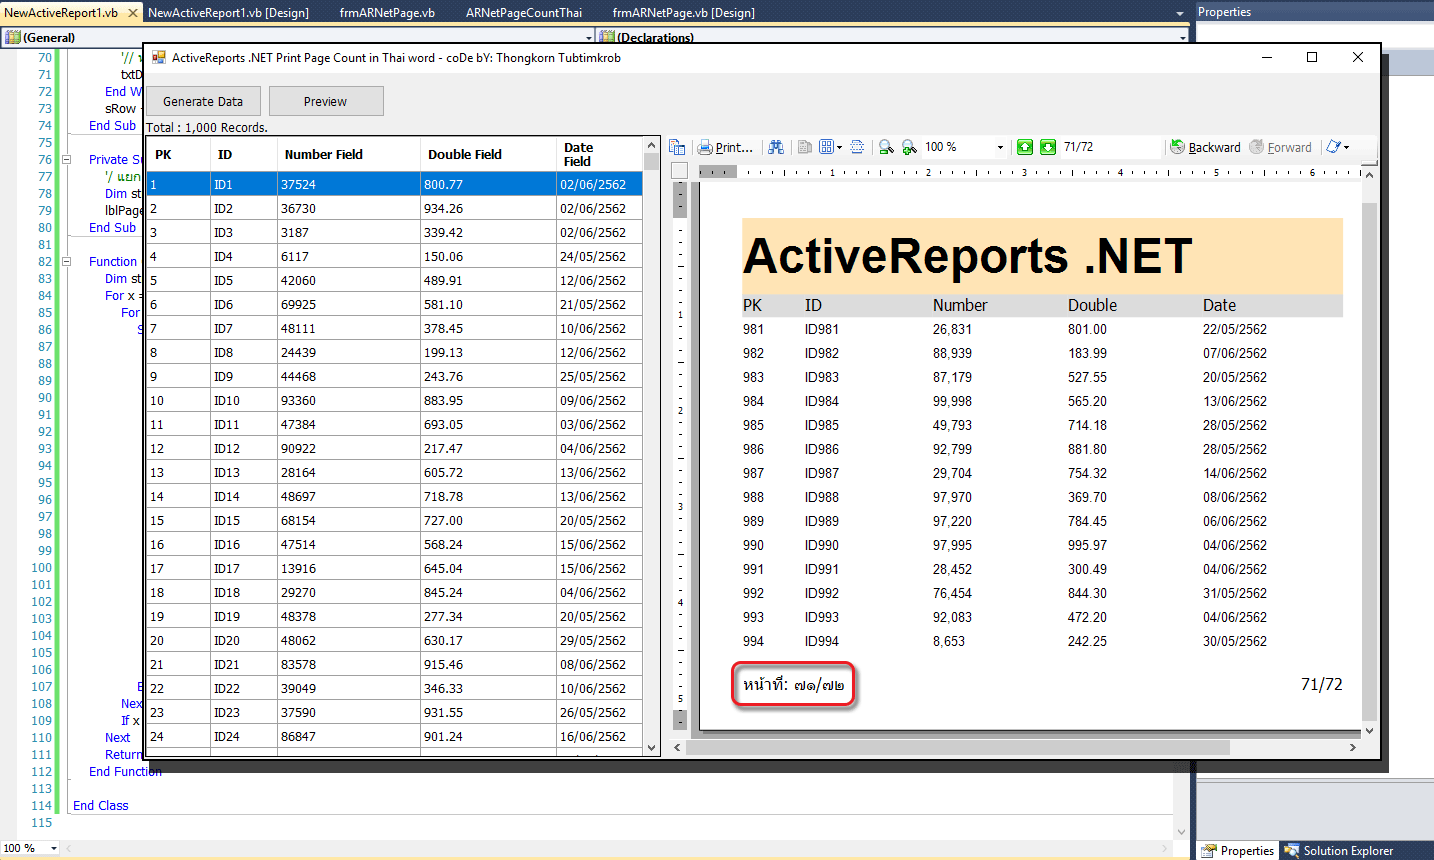Screen dimensions: 1434x860
Task: Sort by the Double Field column header
Action: (489, 154)
